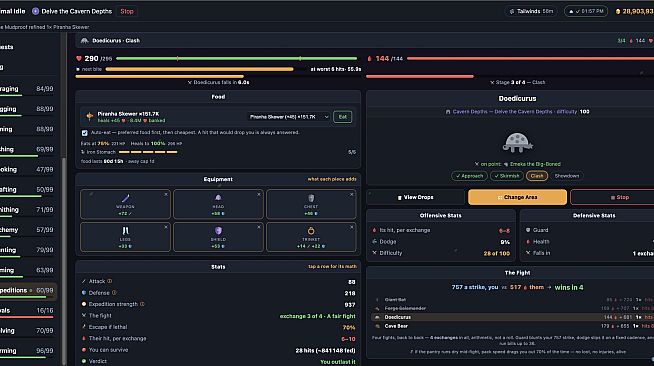
Task: Remove the Chest item with its X
Action: 352,194
